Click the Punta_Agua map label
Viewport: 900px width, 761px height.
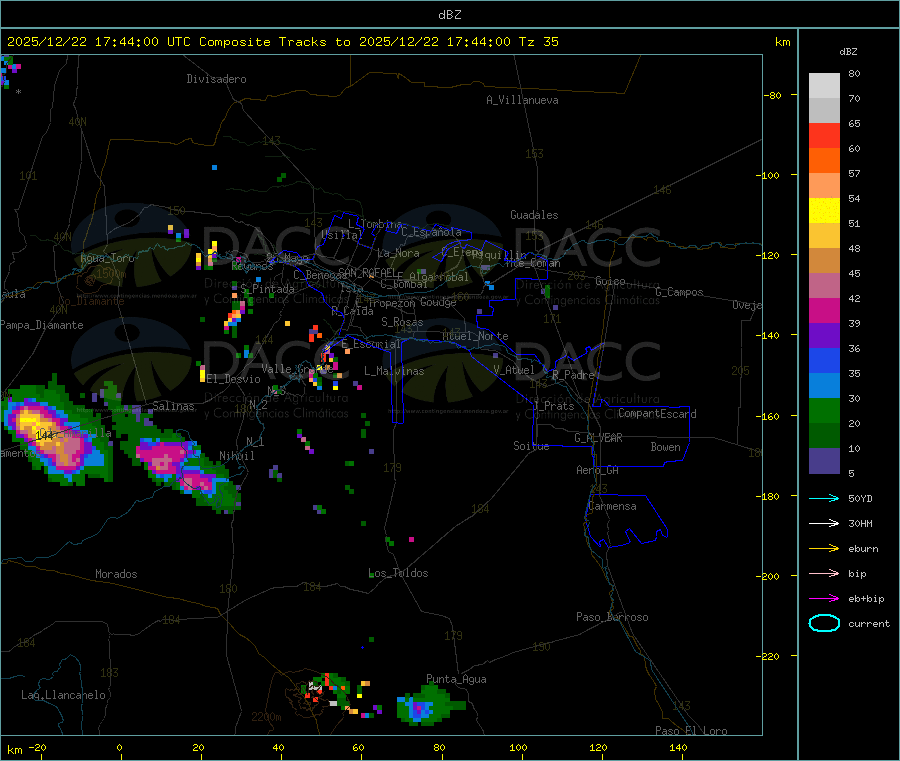(456, 679)
